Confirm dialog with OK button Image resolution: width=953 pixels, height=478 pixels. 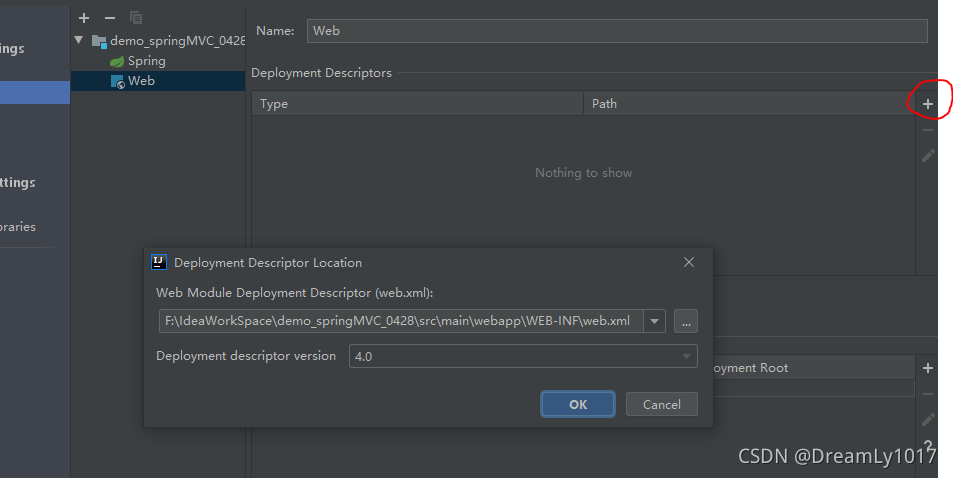(x=578, y=404)
